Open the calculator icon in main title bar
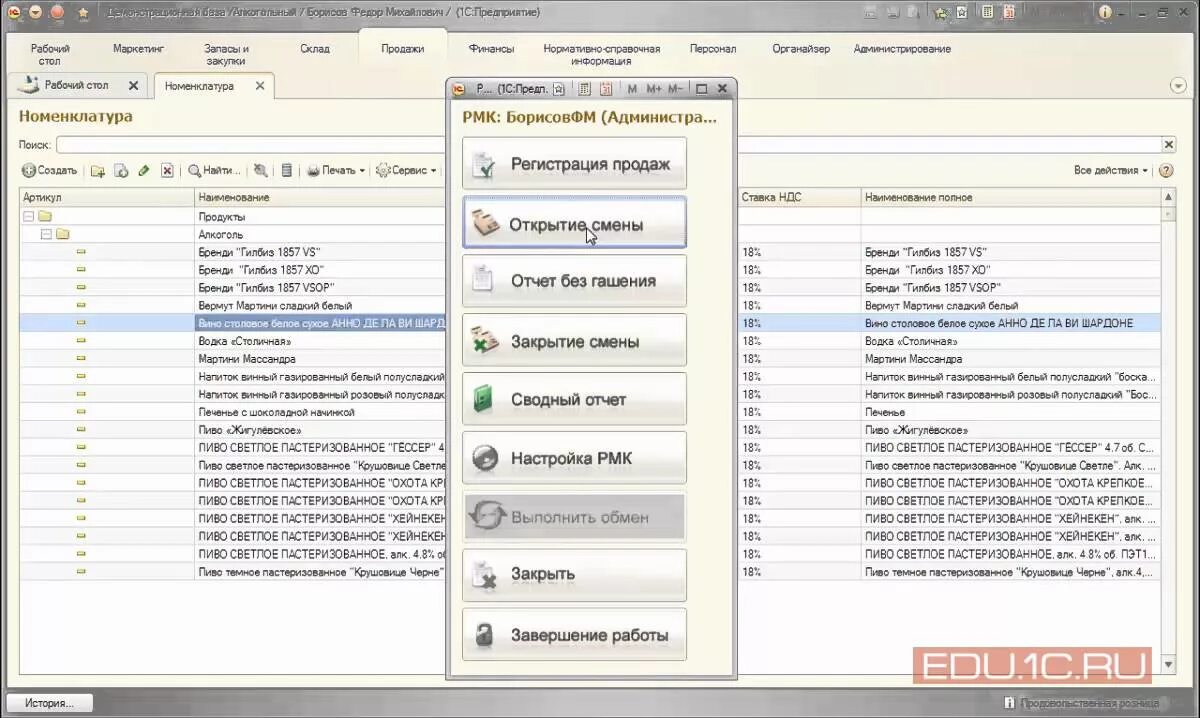 click(988, 13)
